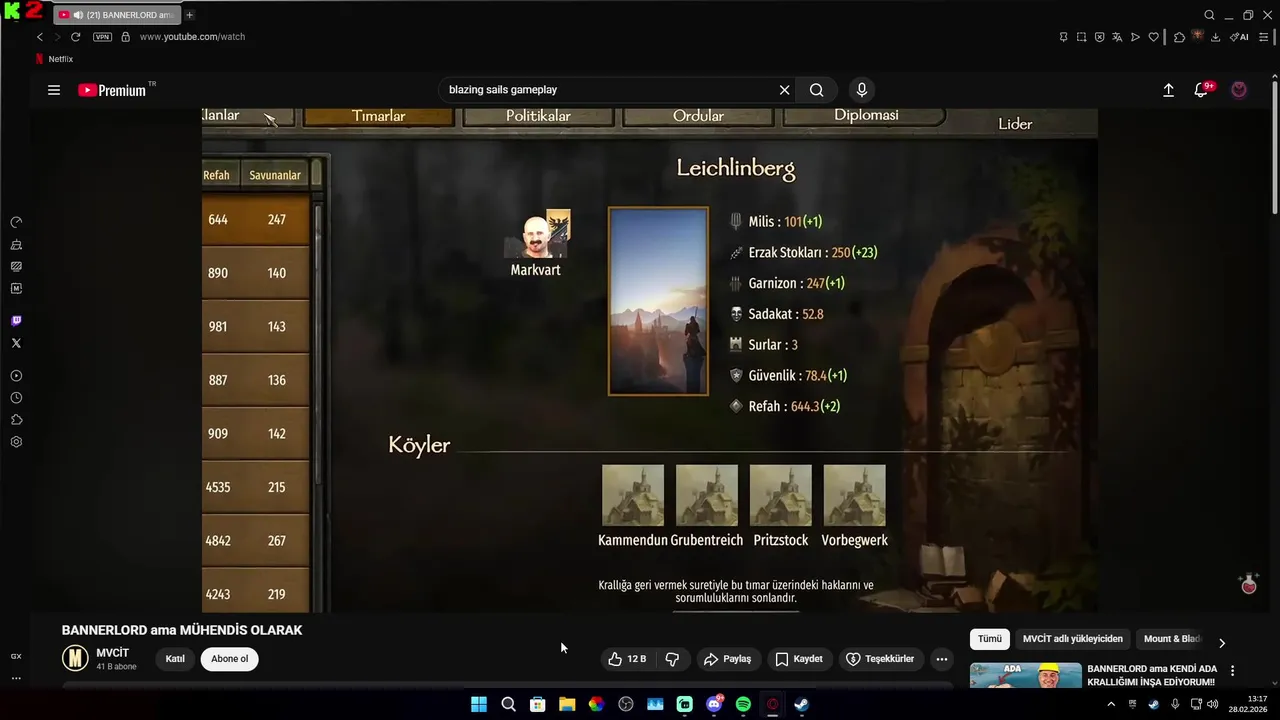
Task: Click the translate page icon
Action: tap(1117, 37)
